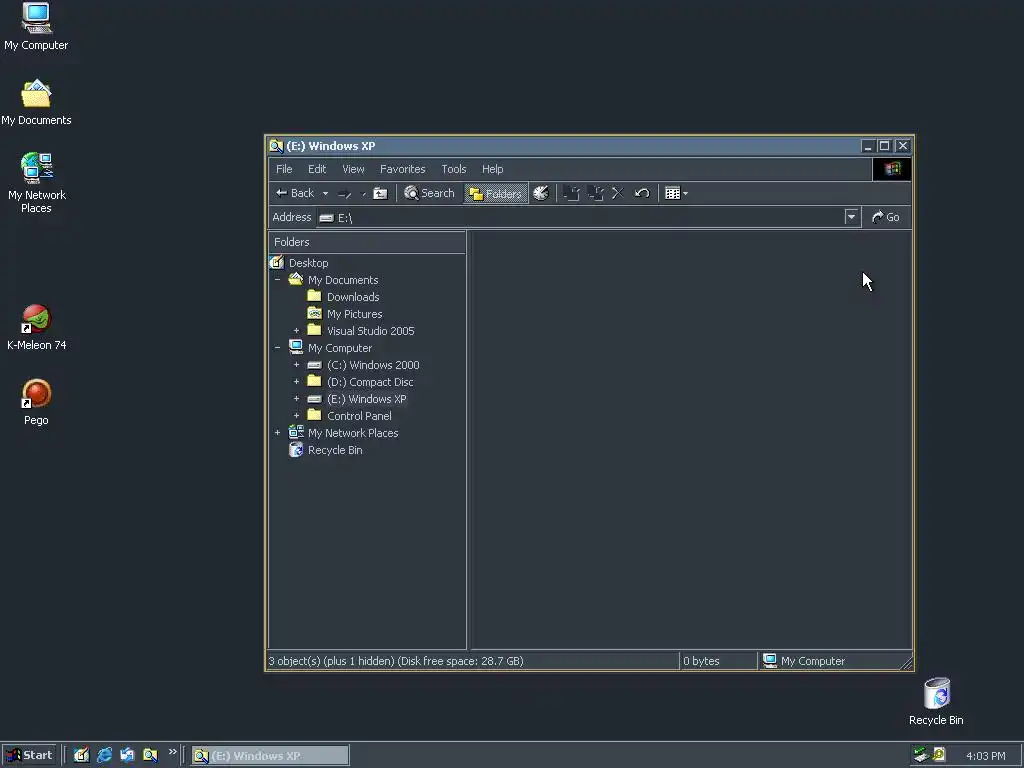
Task: Click the Delete X toolbar icon
Action: click(617, 193)
